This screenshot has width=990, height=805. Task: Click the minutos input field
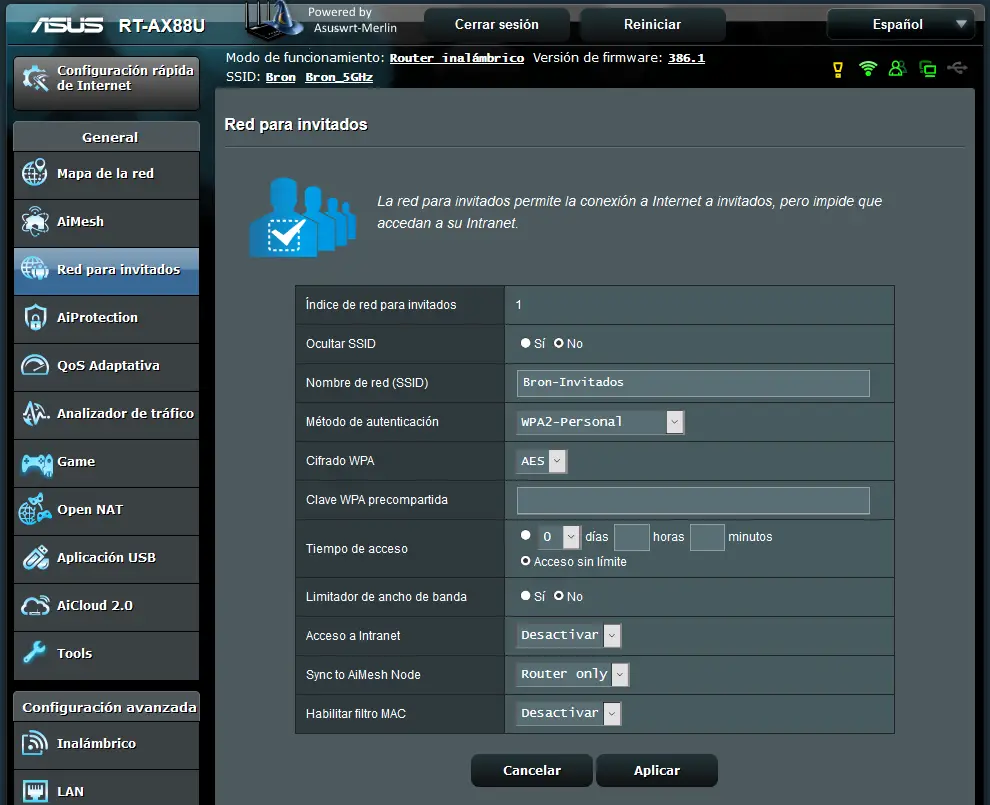[x=707, y=537]
